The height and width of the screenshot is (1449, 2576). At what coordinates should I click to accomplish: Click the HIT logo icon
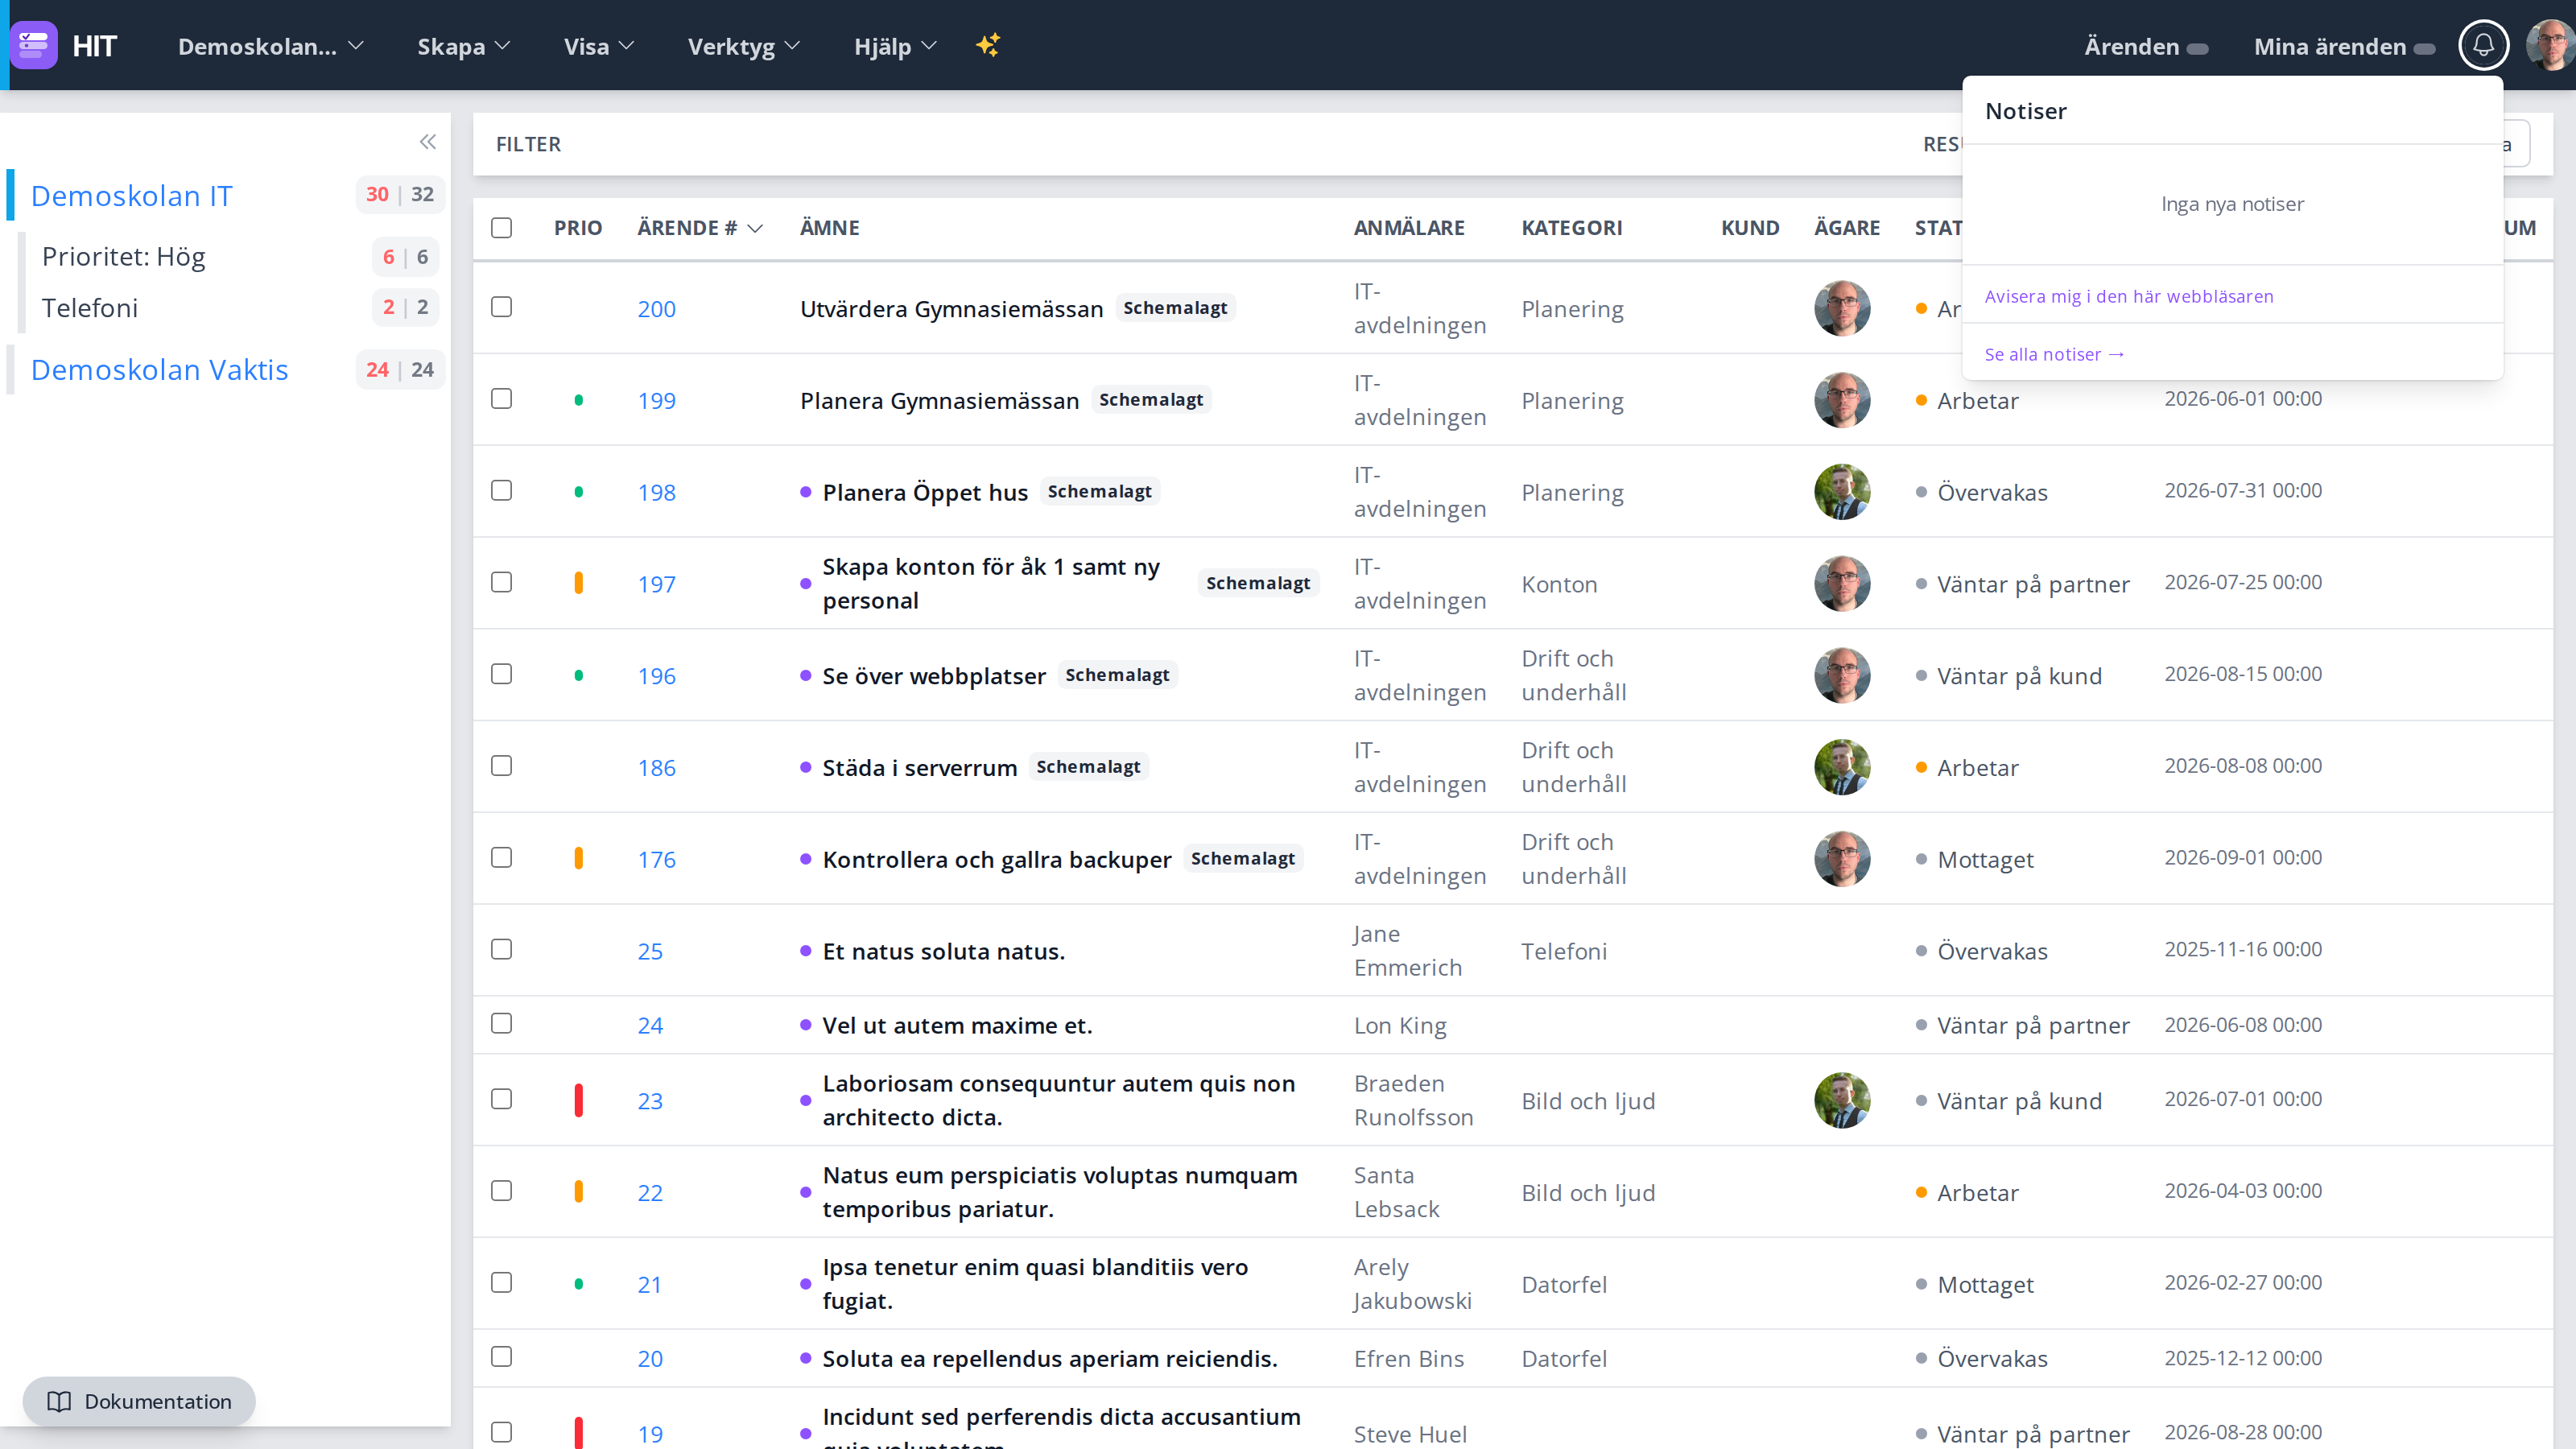click(x=34, y=45)
